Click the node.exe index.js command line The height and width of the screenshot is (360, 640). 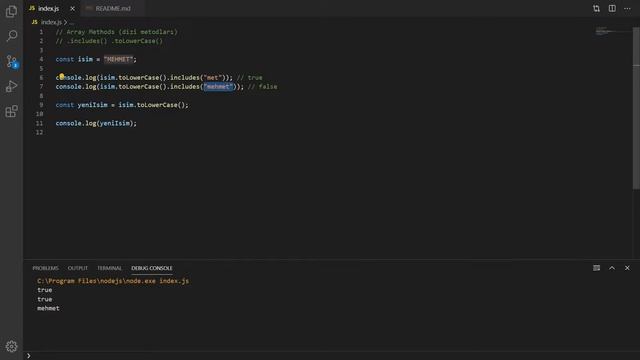pyautogui.click(x=113, y=281)
